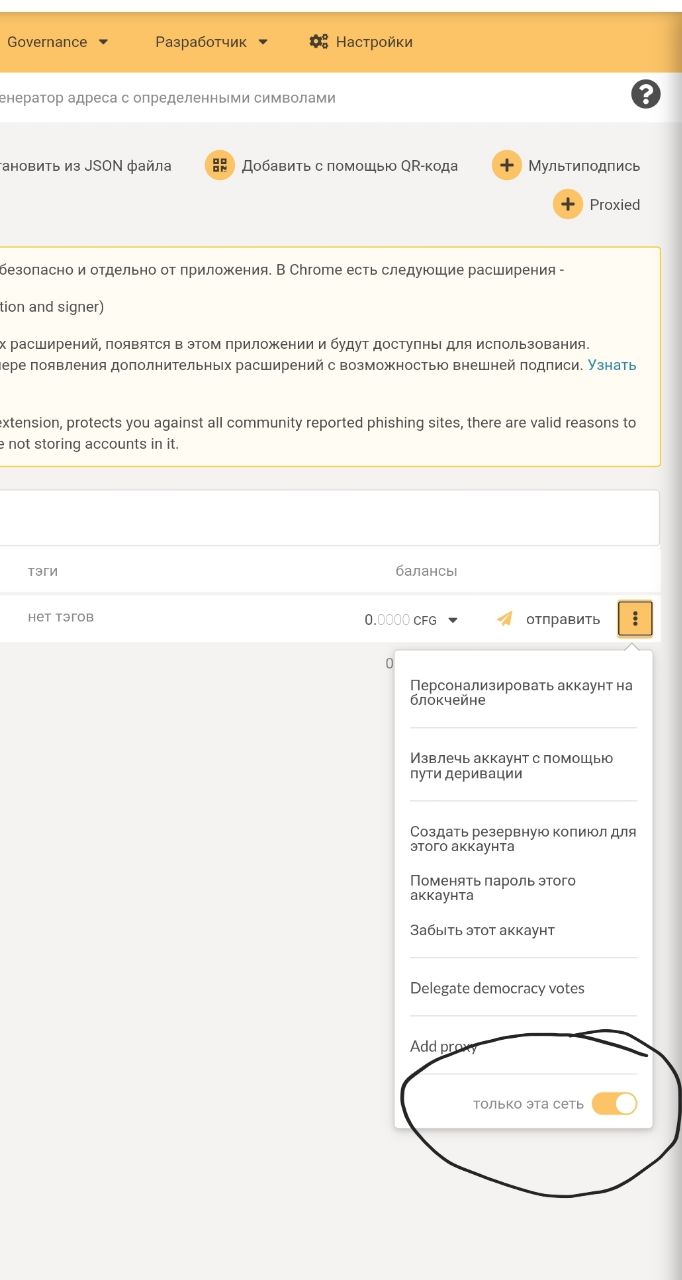Expand the CFG balance dropdown arrow

coord(452,620)
